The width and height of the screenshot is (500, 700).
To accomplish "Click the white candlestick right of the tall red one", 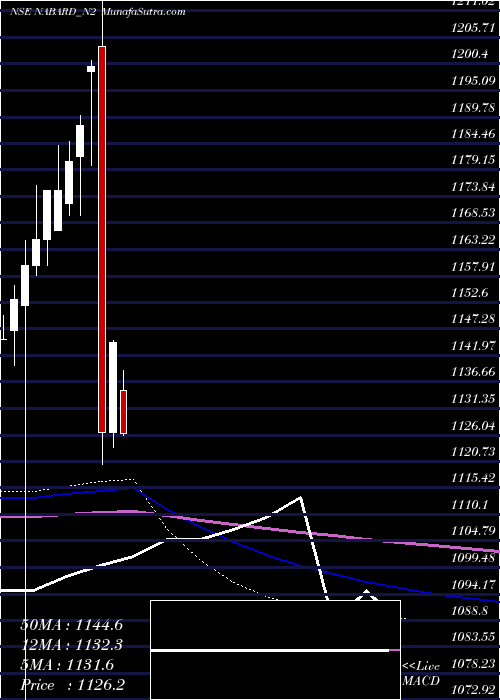I will coord(113,388).
